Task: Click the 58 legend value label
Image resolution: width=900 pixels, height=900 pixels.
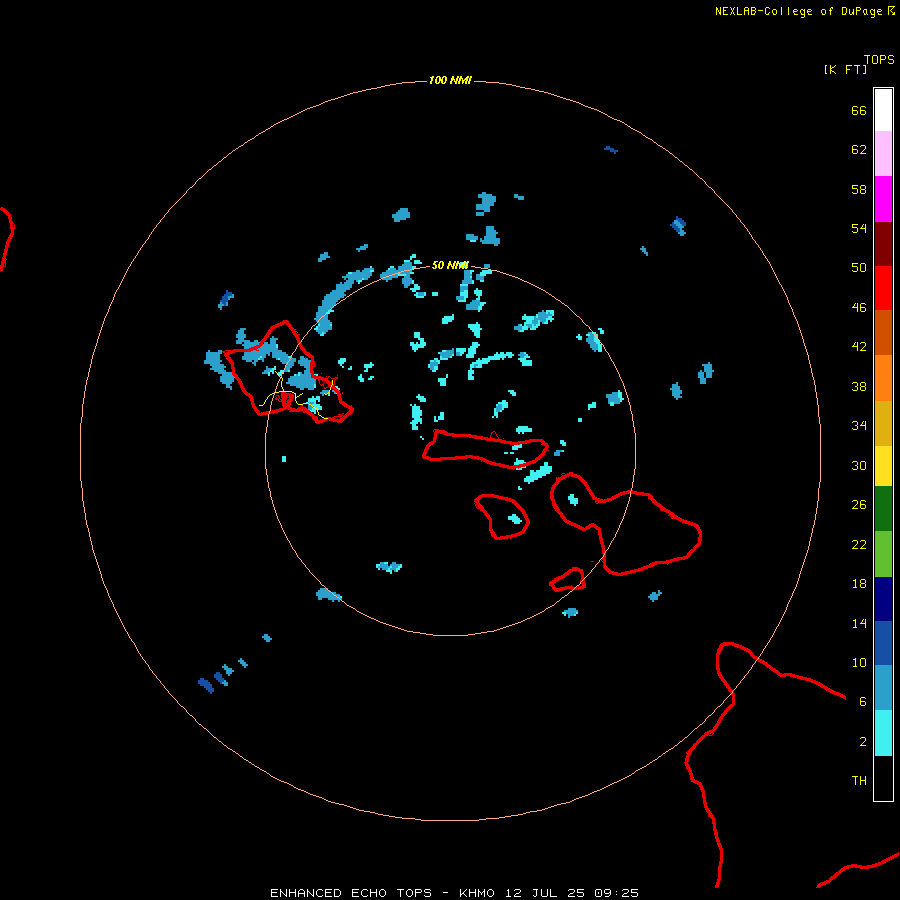Action: pos(859,189)
